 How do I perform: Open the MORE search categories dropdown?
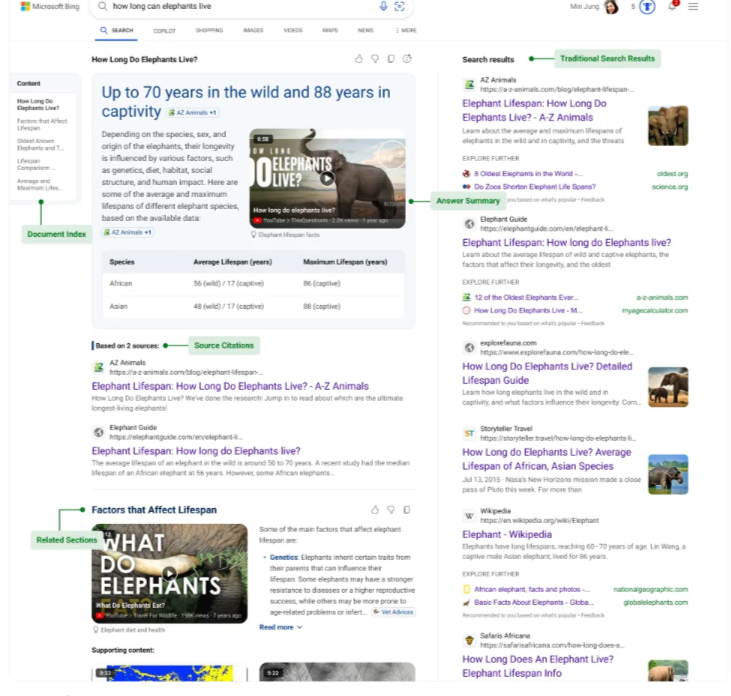click(x=408, y=31)
